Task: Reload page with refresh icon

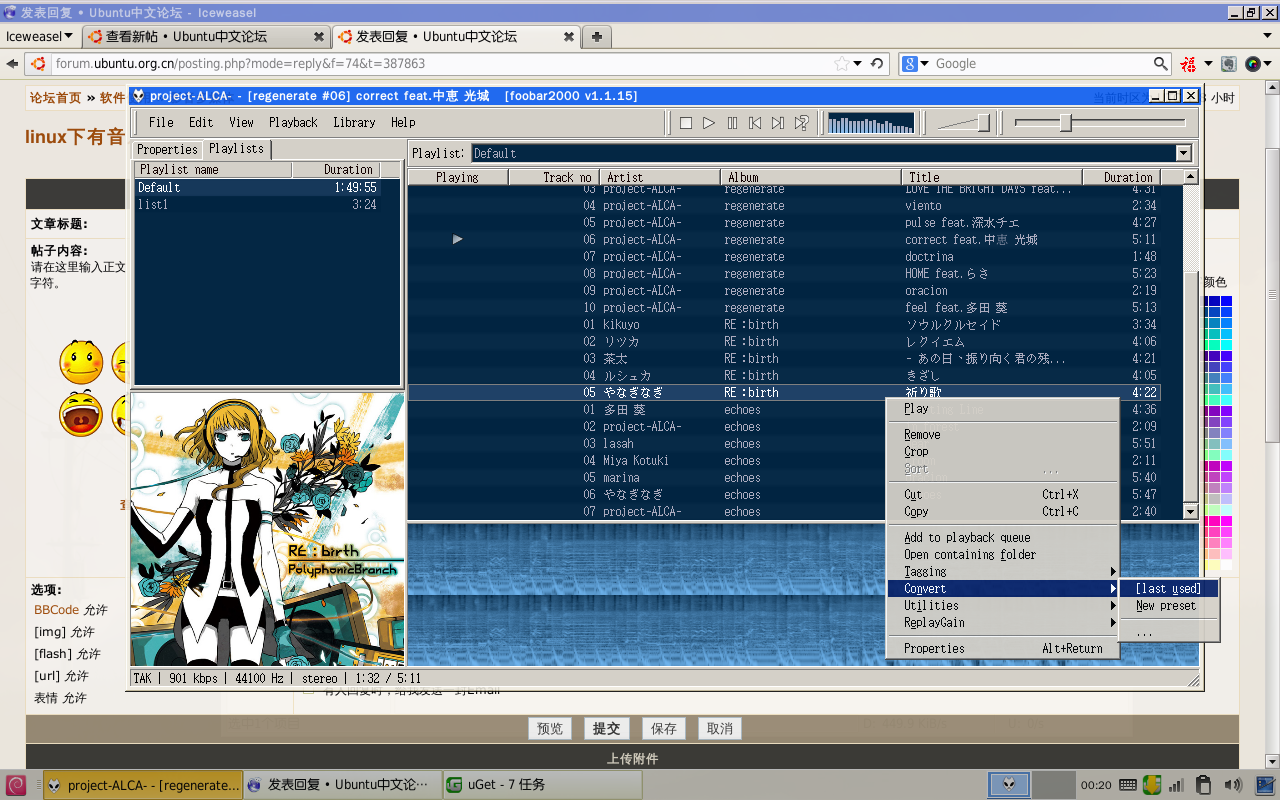Action: [877, 63]
